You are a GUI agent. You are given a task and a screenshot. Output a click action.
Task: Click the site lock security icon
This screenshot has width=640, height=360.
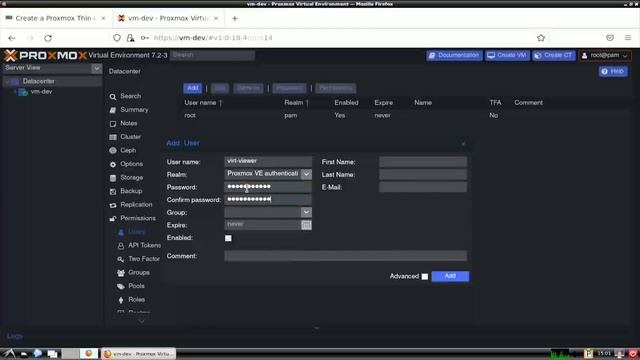[130, 38]
